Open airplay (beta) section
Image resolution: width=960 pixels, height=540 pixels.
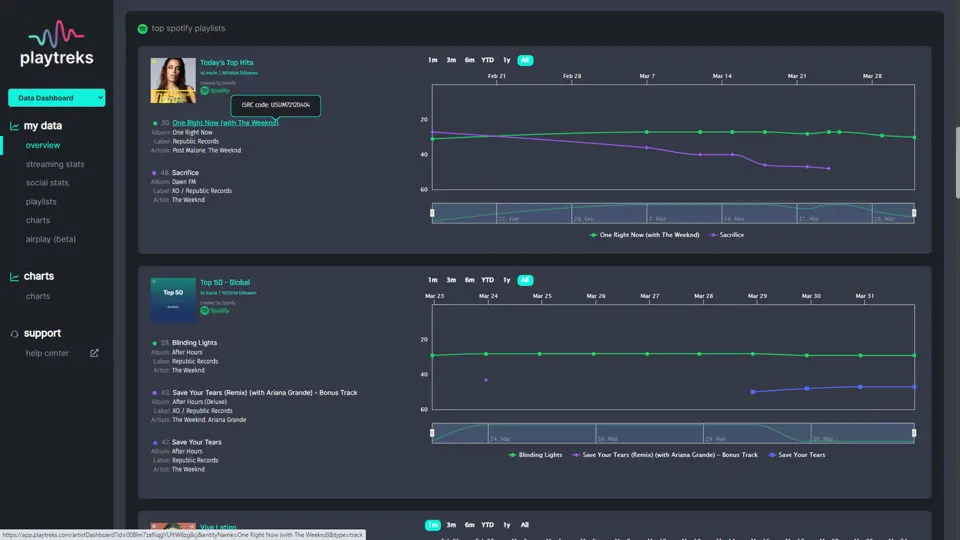point(51,239)
